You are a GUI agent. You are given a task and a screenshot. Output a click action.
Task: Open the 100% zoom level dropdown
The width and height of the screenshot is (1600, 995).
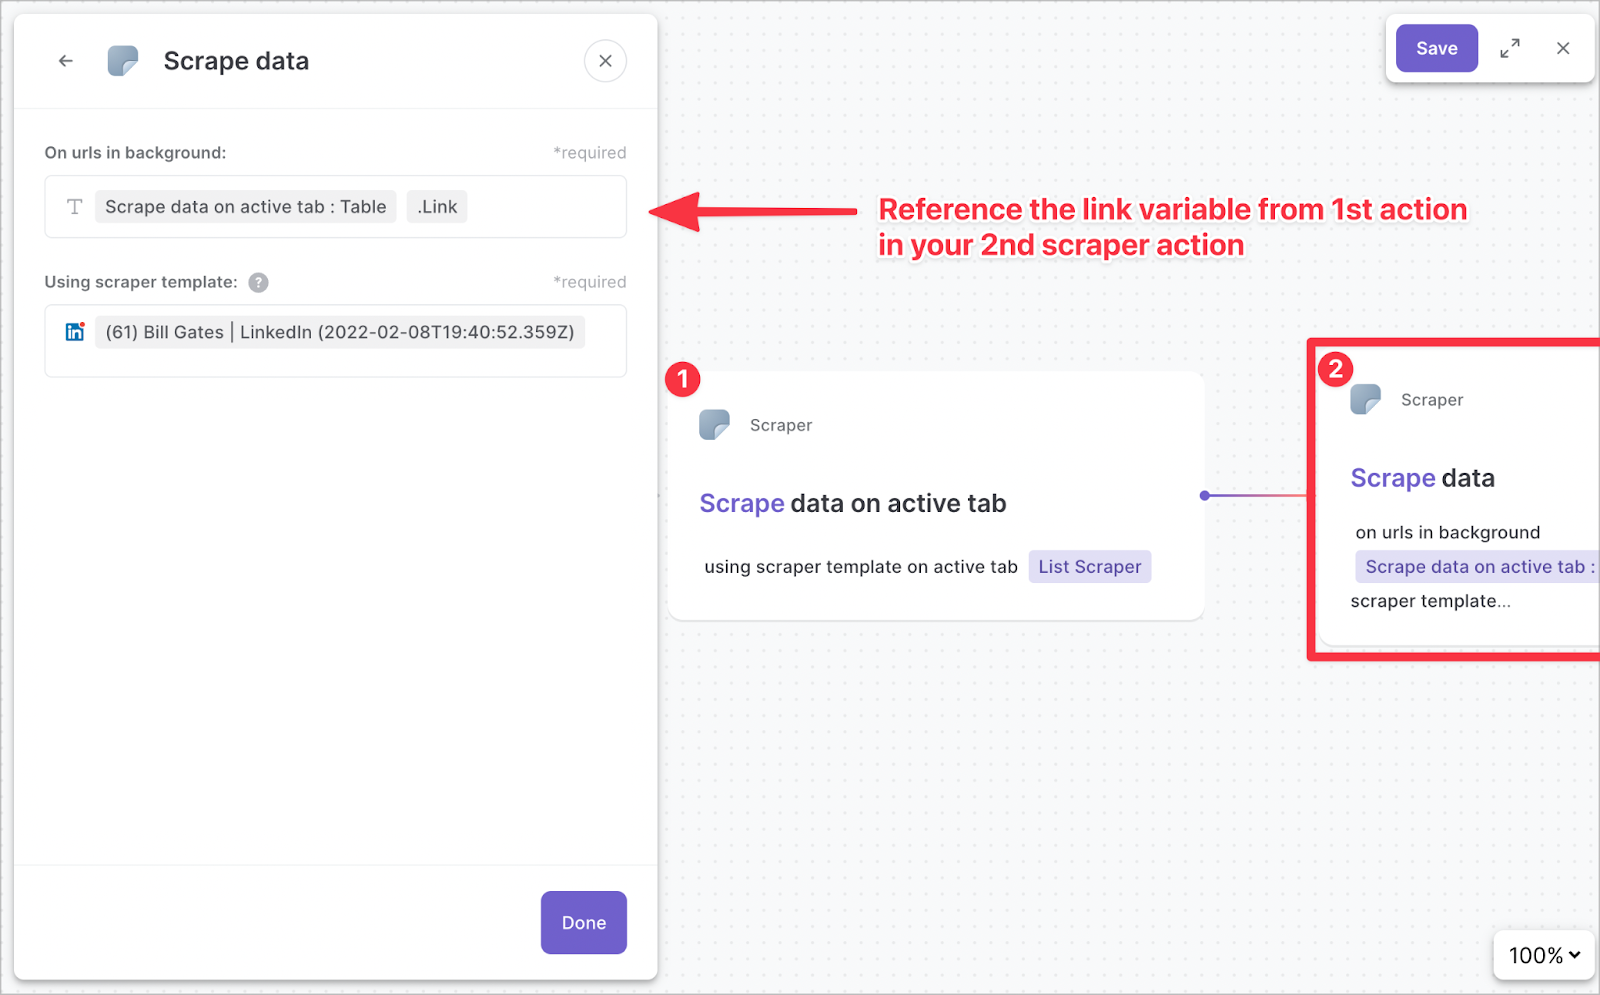[1544, 955]
